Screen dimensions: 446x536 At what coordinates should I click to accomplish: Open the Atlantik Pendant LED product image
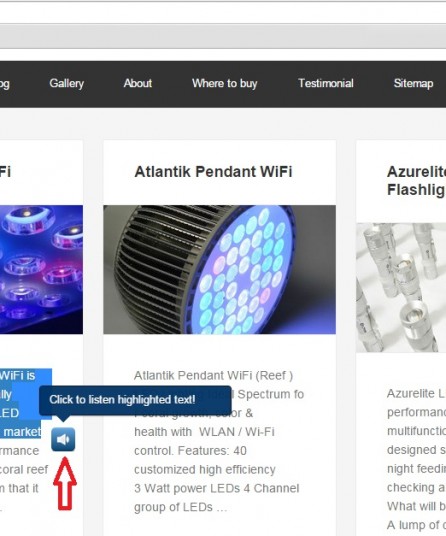click(x=219, y=269)
